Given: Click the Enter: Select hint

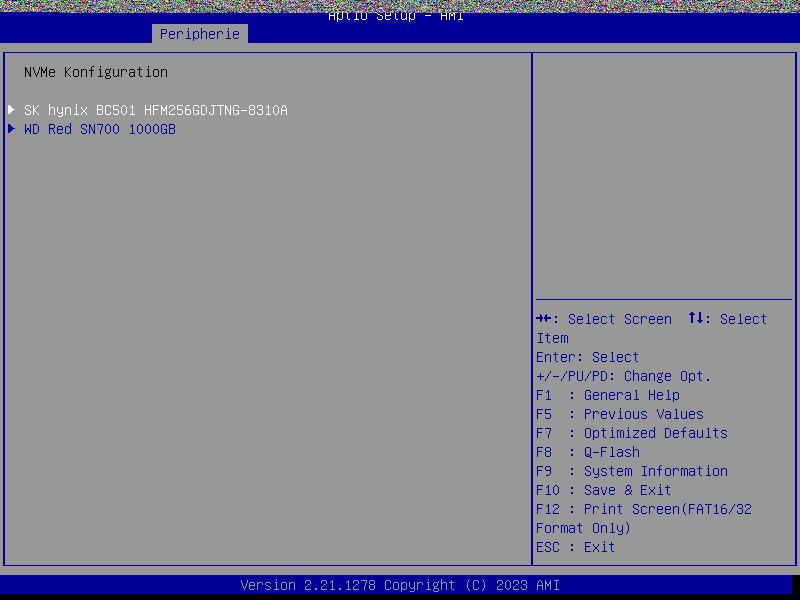Looking at the screenshot, I should pyautogui.click(x=587, y=357).
